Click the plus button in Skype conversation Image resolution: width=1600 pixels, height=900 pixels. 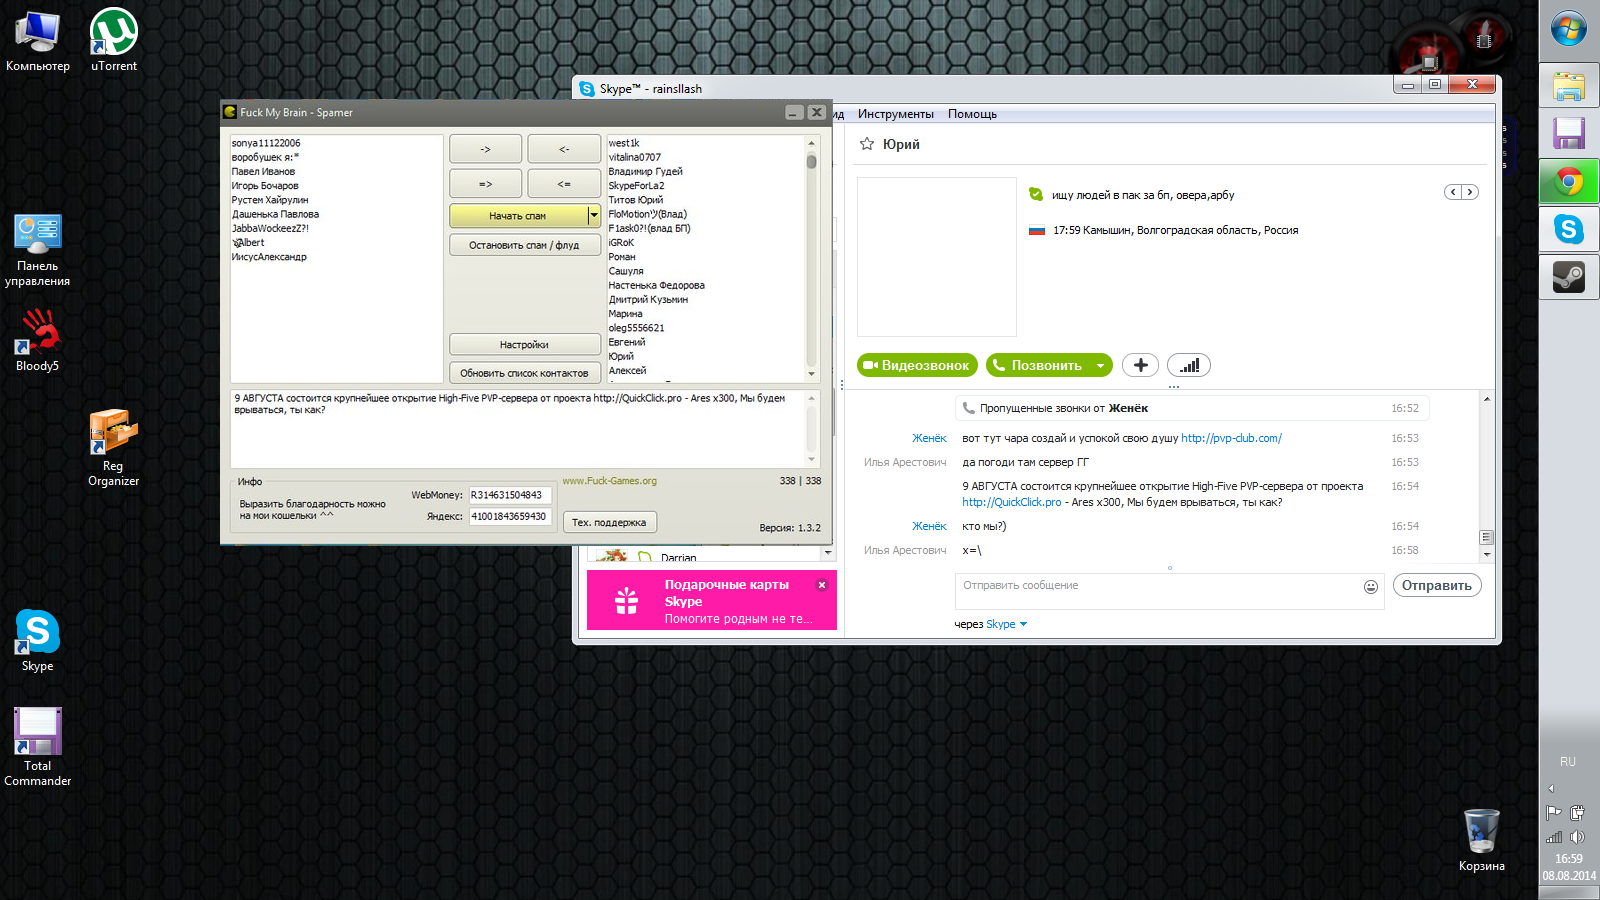(x=1140, y=365)
